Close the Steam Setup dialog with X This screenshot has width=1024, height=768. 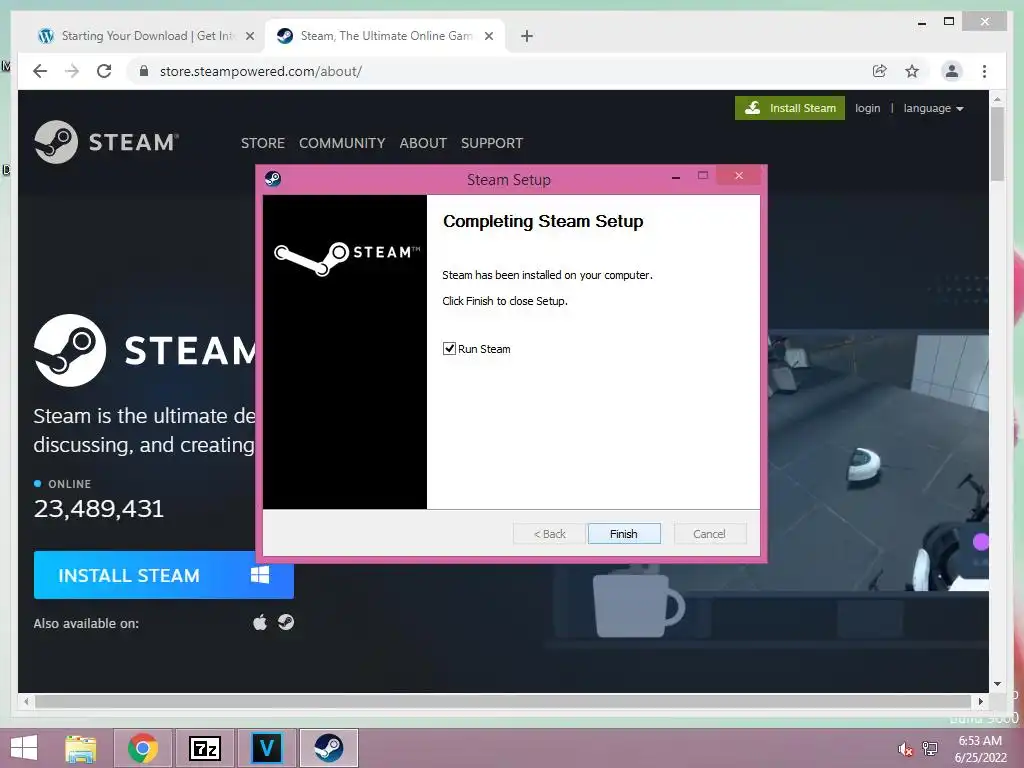click(x=739, y=175)
